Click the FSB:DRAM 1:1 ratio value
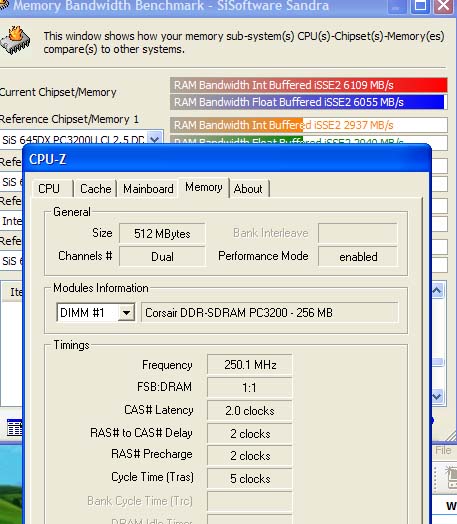 tap(250, 387)
